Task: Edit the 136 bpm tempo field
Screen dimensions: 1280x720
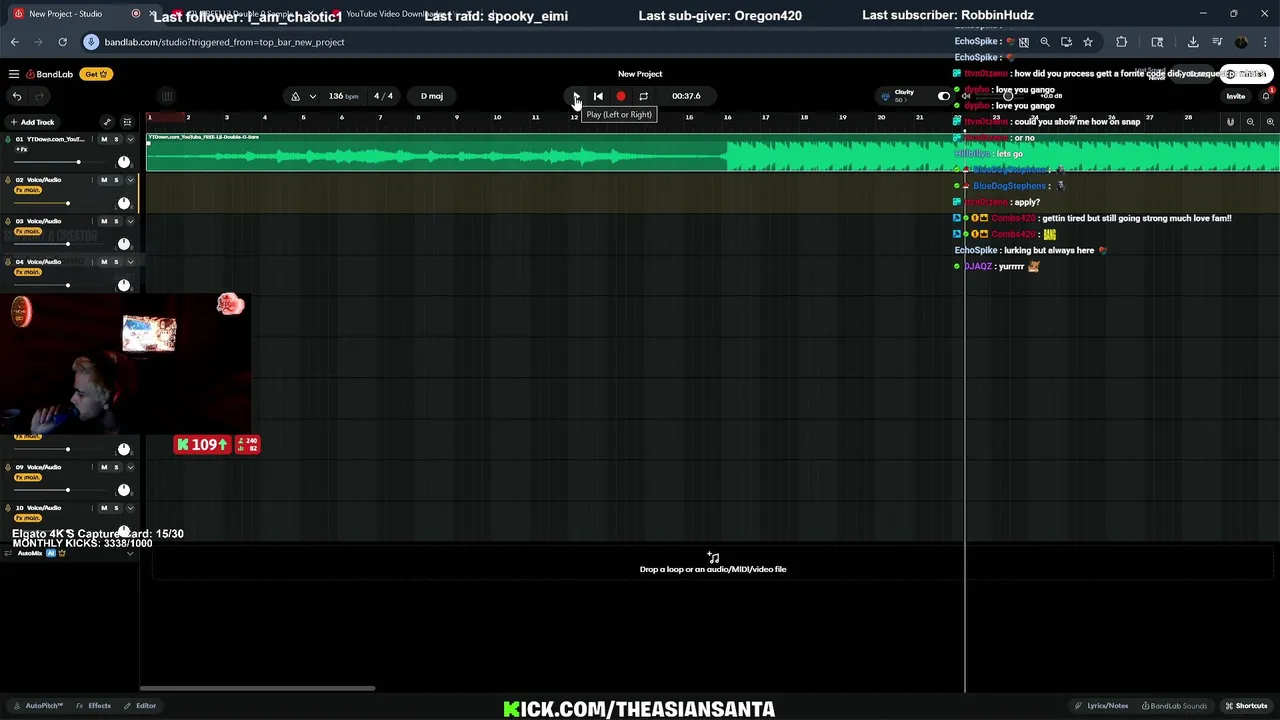Action: coord(343,96)
